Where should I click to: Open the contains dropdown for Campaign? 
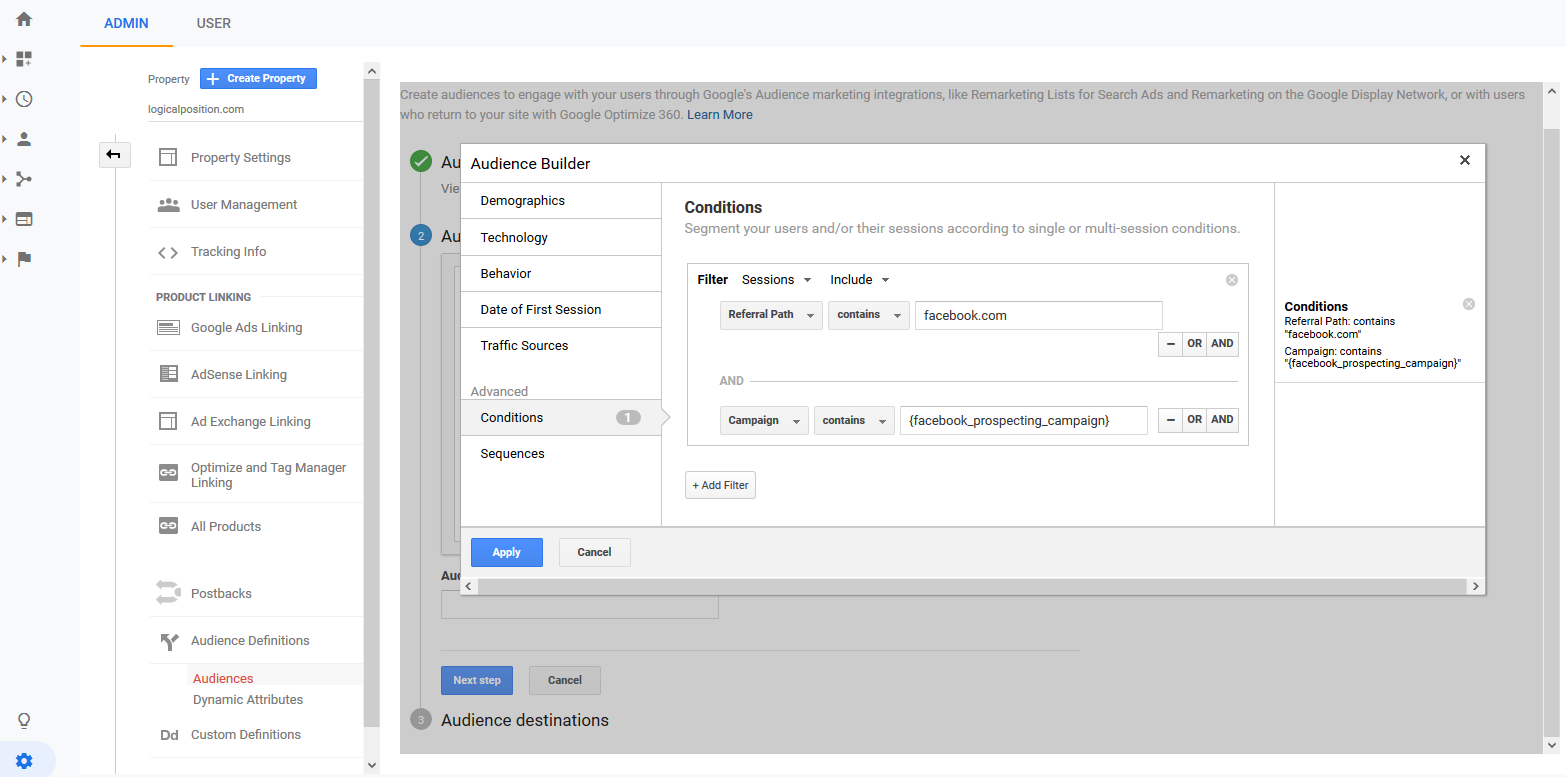[854, 421]
